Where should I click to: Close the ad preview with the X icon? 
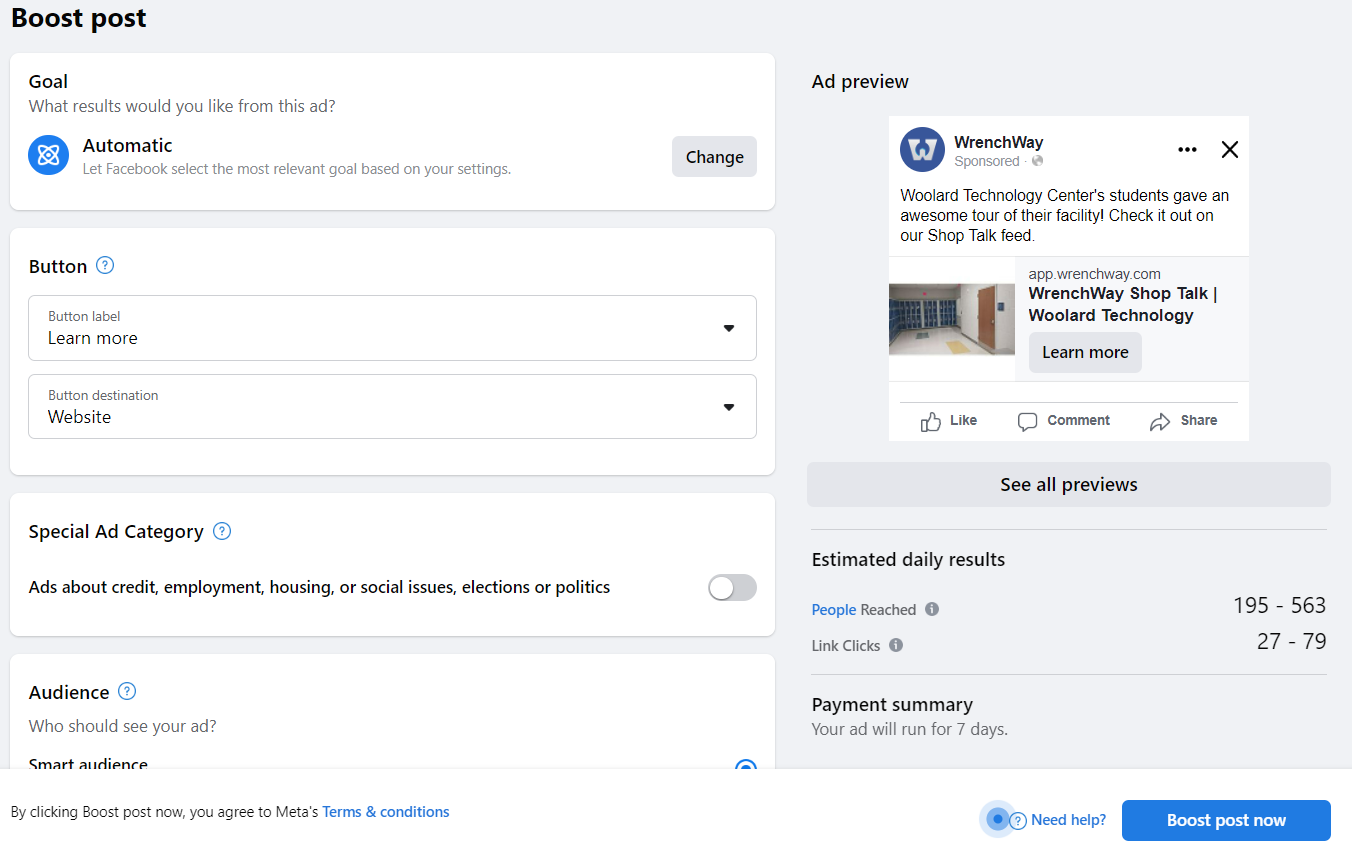(x=1230, y=150)
